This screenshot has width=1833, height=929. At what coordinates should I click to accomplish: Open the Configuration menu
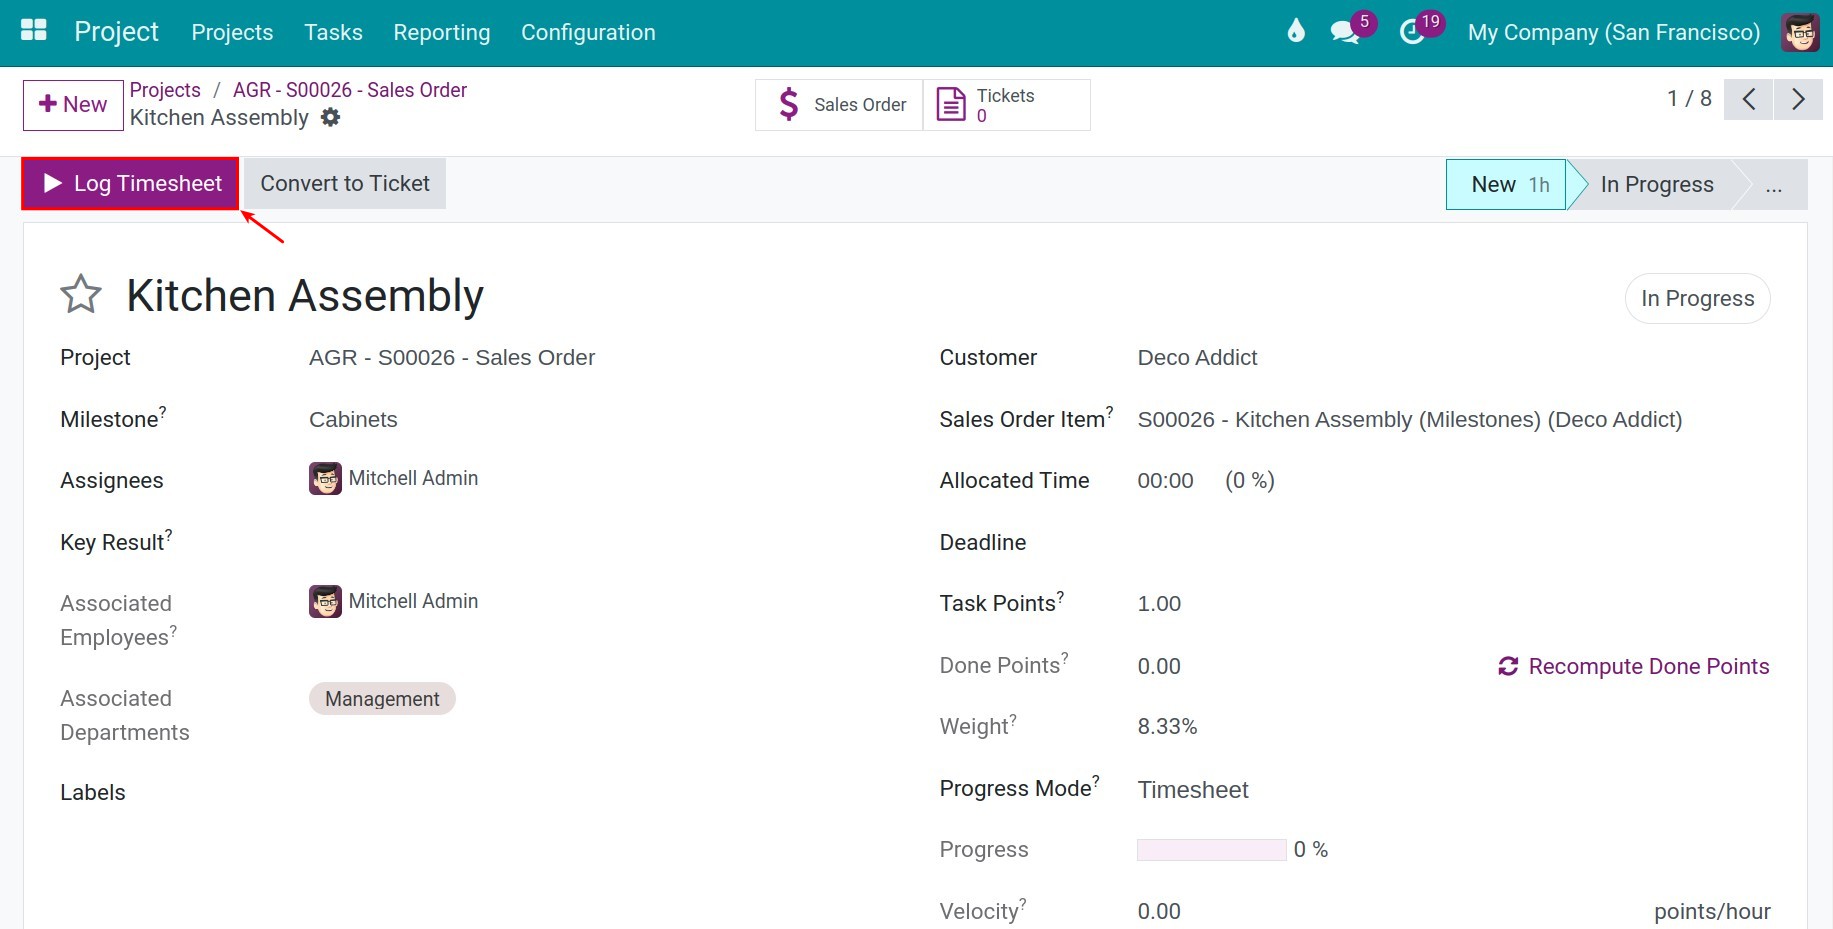(x=588, y=32)
